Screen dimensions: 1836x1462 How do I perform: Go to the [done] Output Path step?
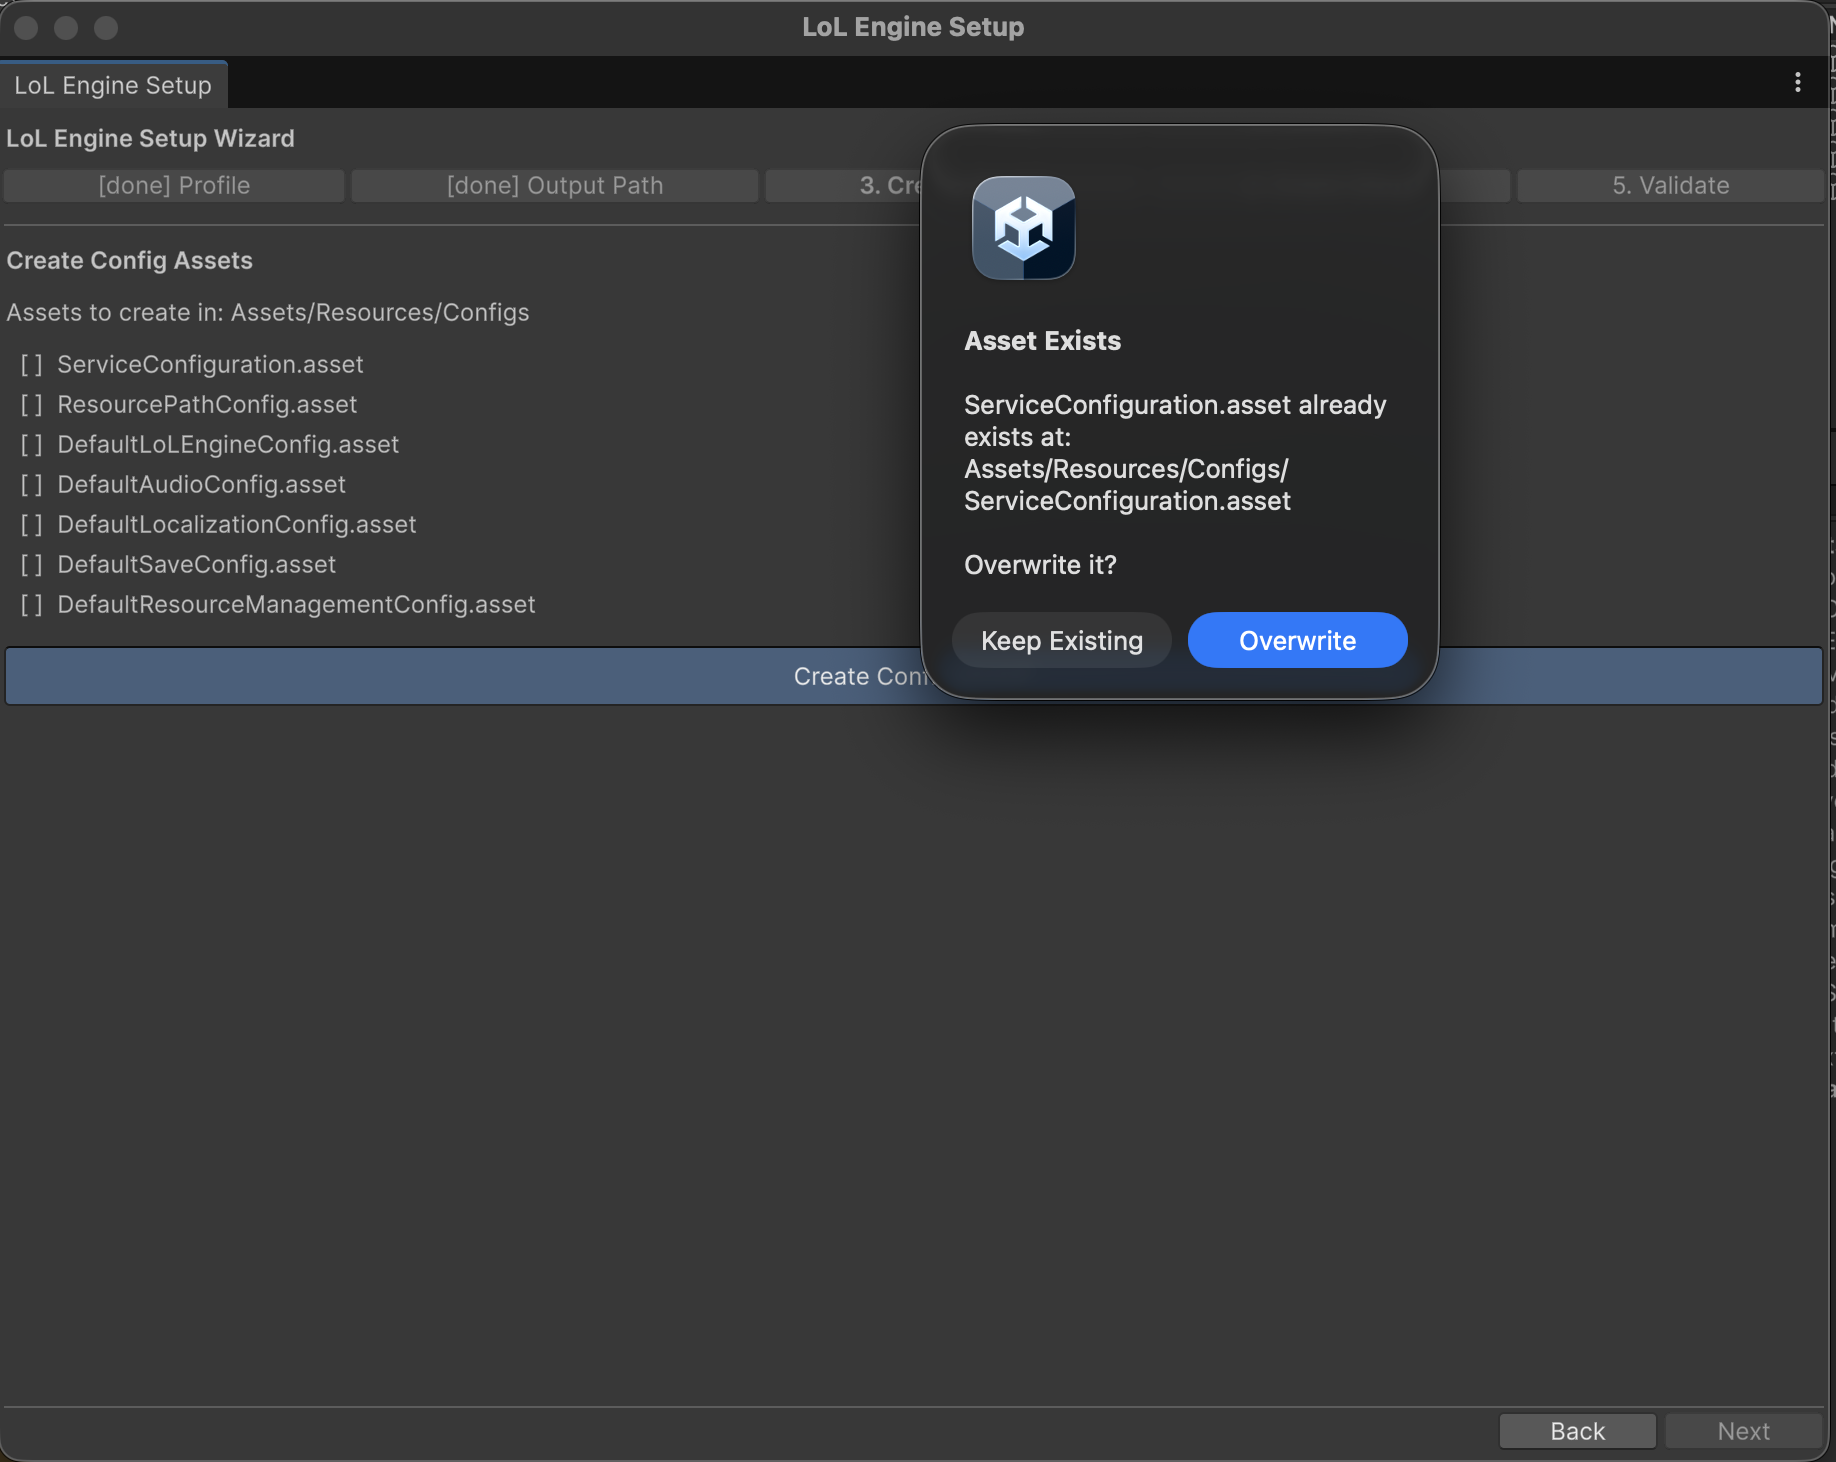(555, 185)
